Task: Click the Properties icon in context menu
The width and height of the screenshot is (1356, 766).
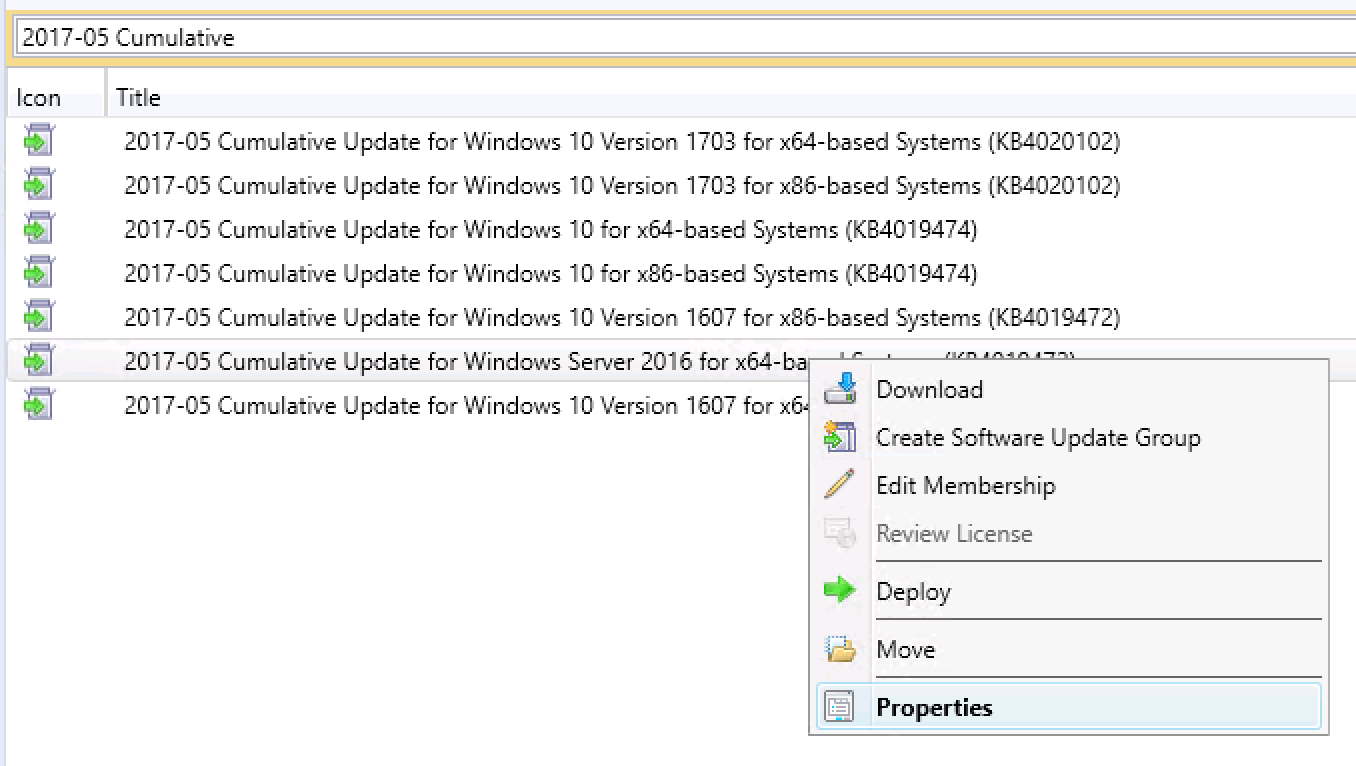Action: pyautogui.click(x=840, y=707)
